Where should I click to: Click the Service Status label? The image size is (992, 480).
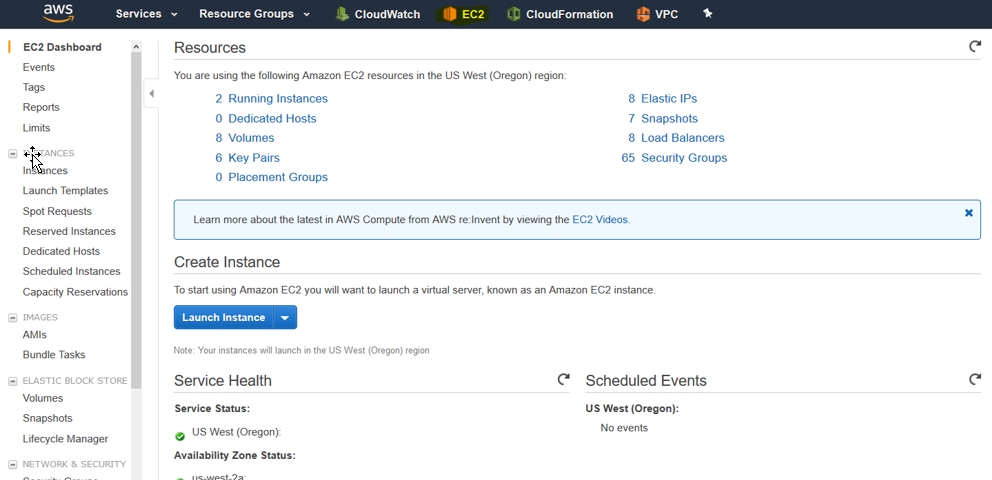212,409
